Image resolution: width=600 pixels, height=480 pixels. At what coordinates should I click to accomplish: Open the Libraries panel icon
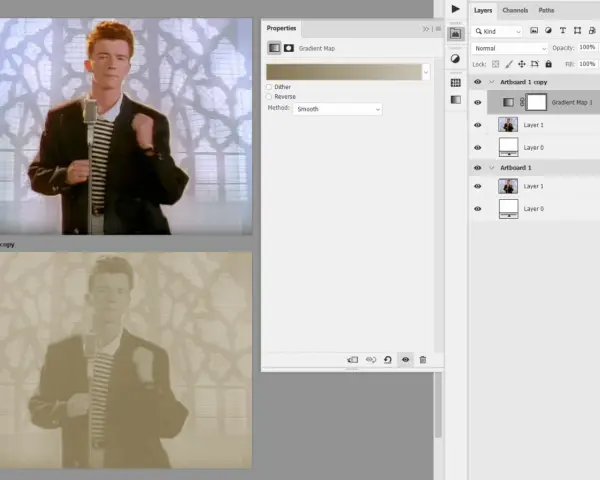455,34
